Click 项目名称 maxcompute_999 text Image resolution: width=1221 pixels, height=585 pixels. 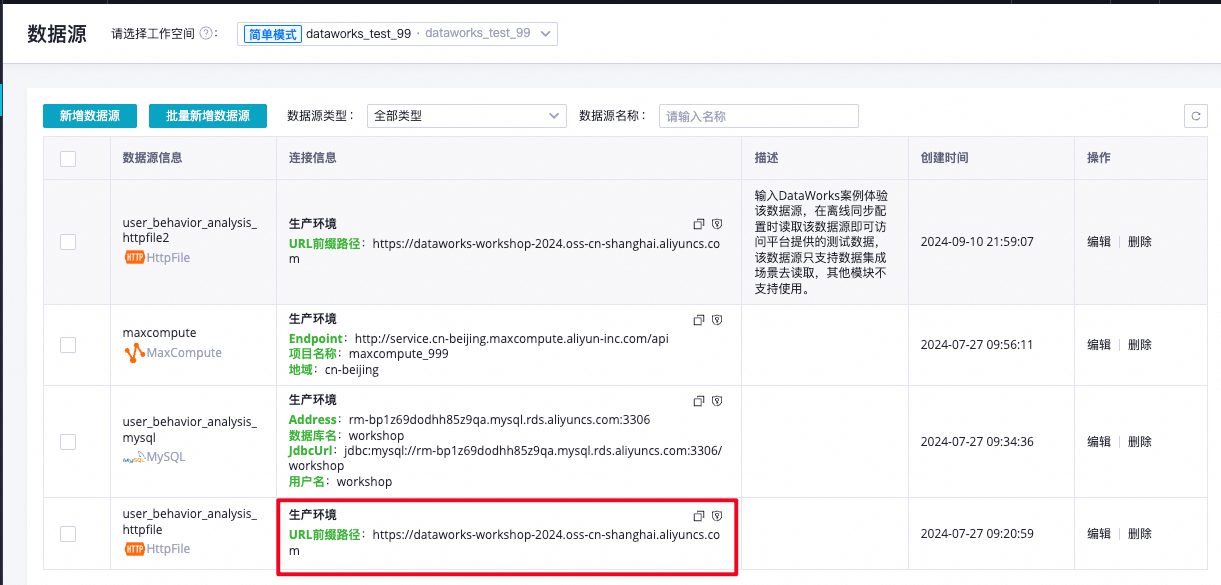369,354
